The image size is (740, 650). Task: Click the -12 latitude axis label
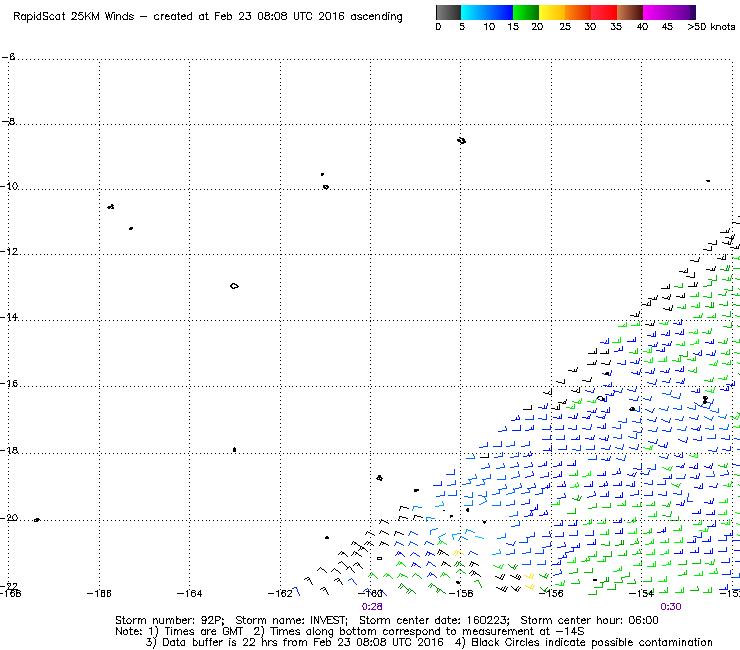[9, 251]
